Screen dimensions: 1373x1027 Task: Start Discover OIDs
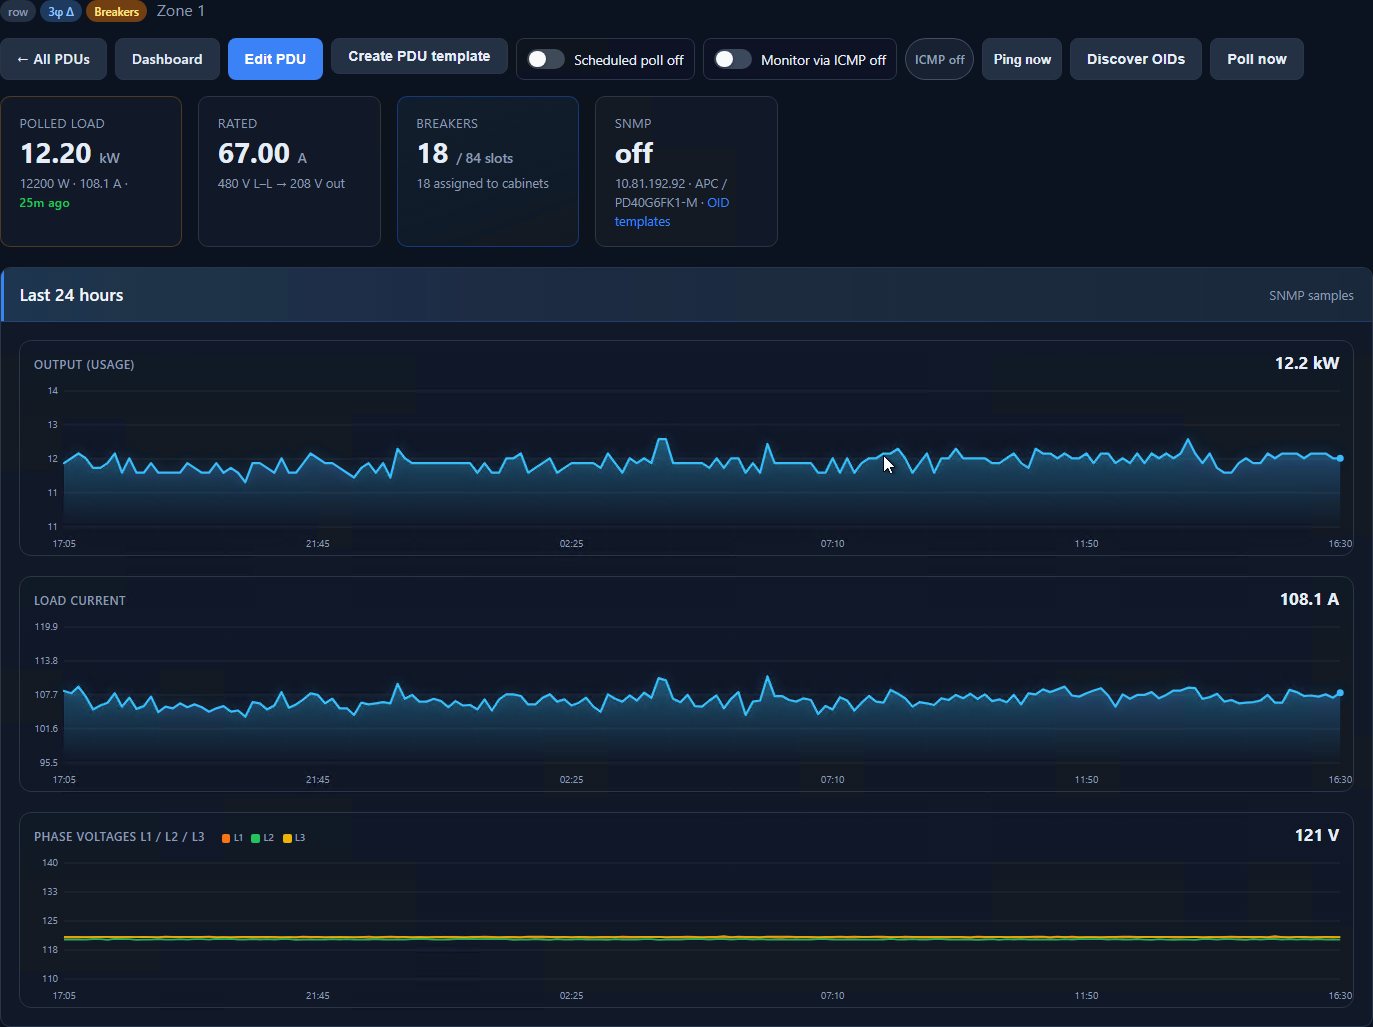click(1136, 59)
